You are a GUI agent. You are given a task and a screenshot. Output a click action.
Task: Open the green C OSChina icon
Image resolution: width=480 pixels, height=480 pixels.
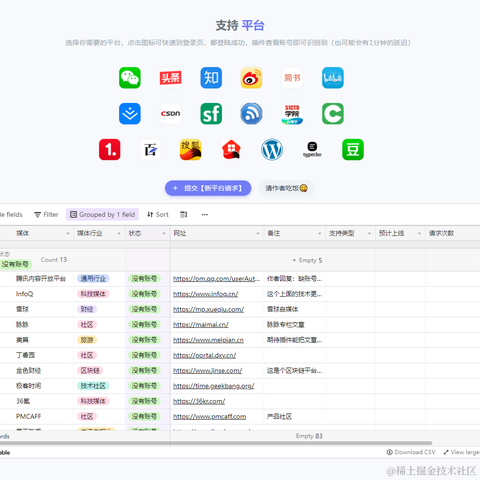pos(333,114)
